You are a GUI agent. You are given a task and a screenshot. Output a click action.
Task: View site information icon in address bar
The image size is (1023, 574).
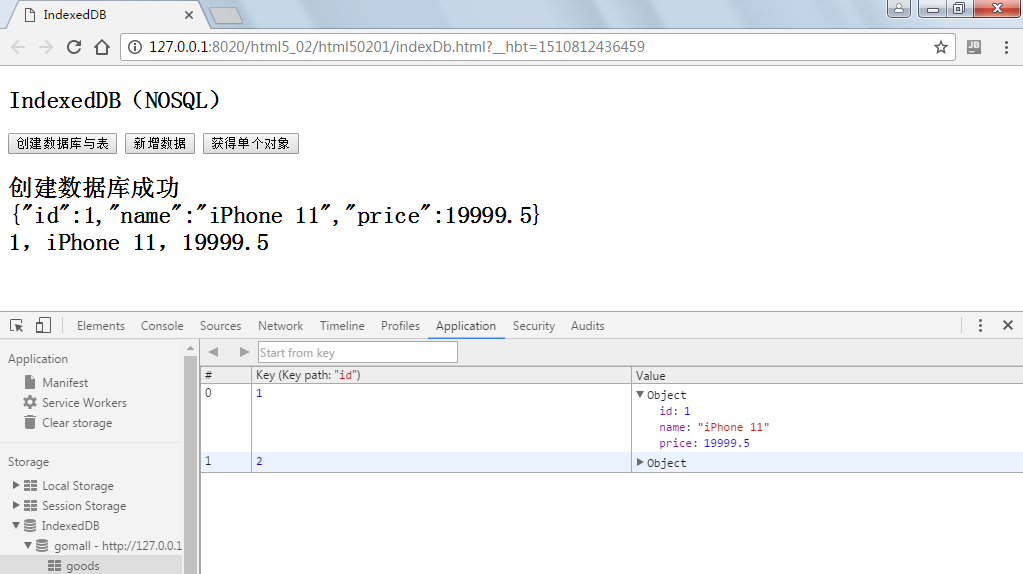point(134,47)
